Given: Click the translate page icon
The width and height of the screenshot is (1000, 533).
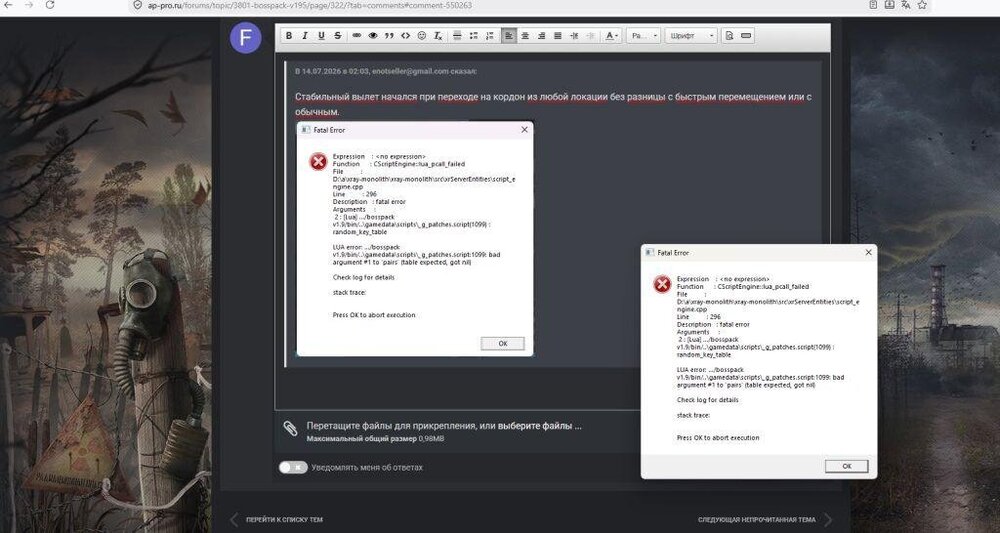Looking at the screenshot, I should pos(906,4).
